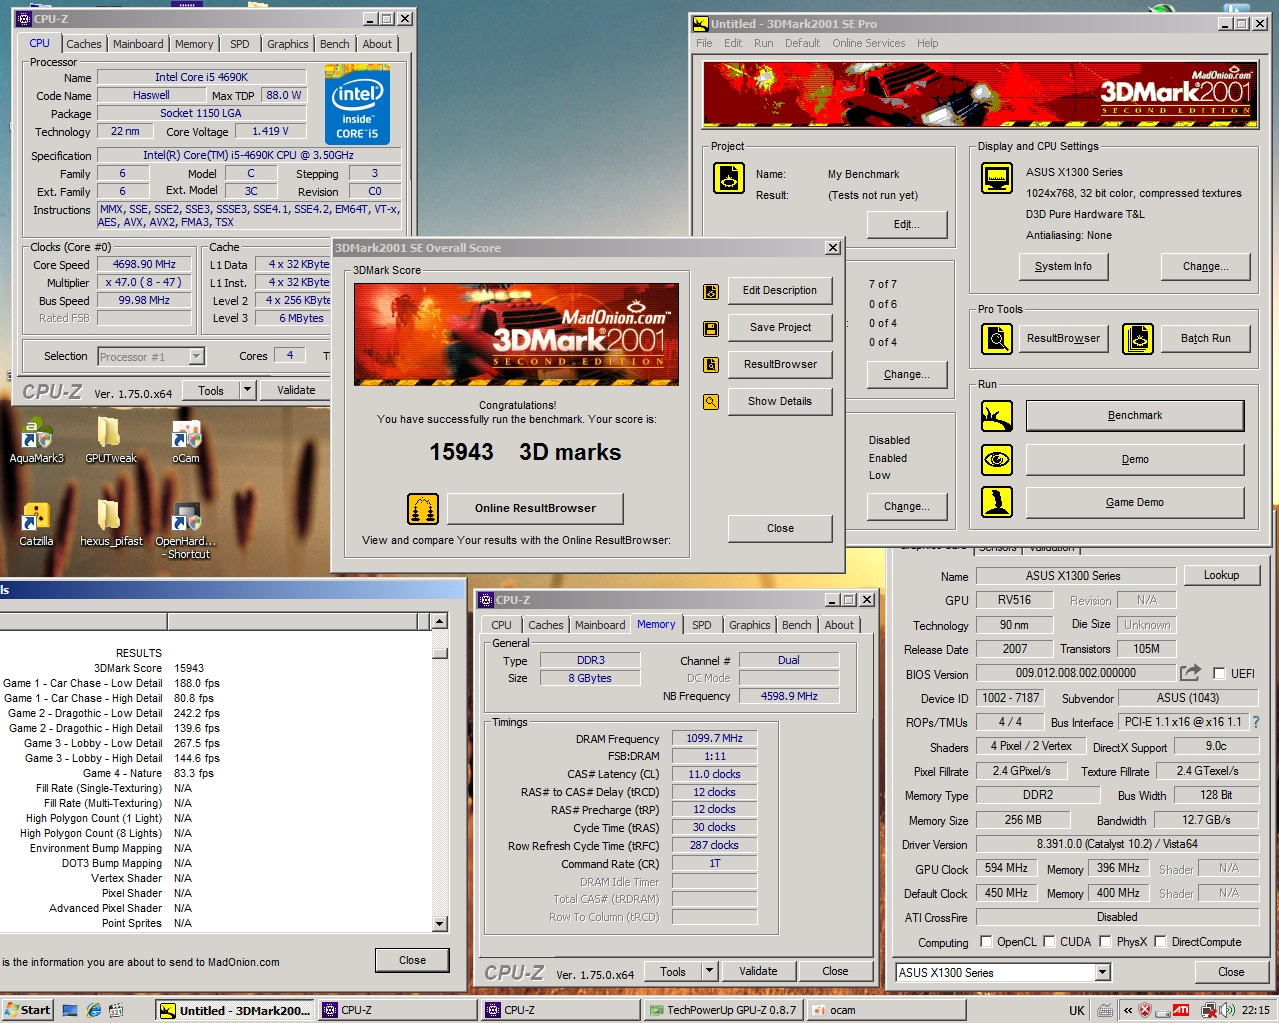The width and height of the screenshot is (1279, 1023).
Task: Open SPD tab in the CPU-Z Memory window
Action: click(702, 625)
